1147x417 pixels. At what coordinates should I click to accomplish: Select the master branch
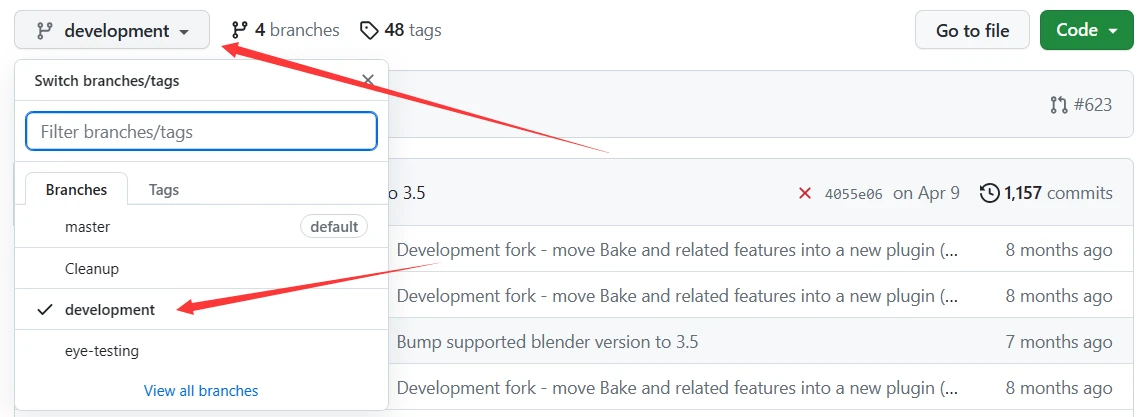click(88, 227)
